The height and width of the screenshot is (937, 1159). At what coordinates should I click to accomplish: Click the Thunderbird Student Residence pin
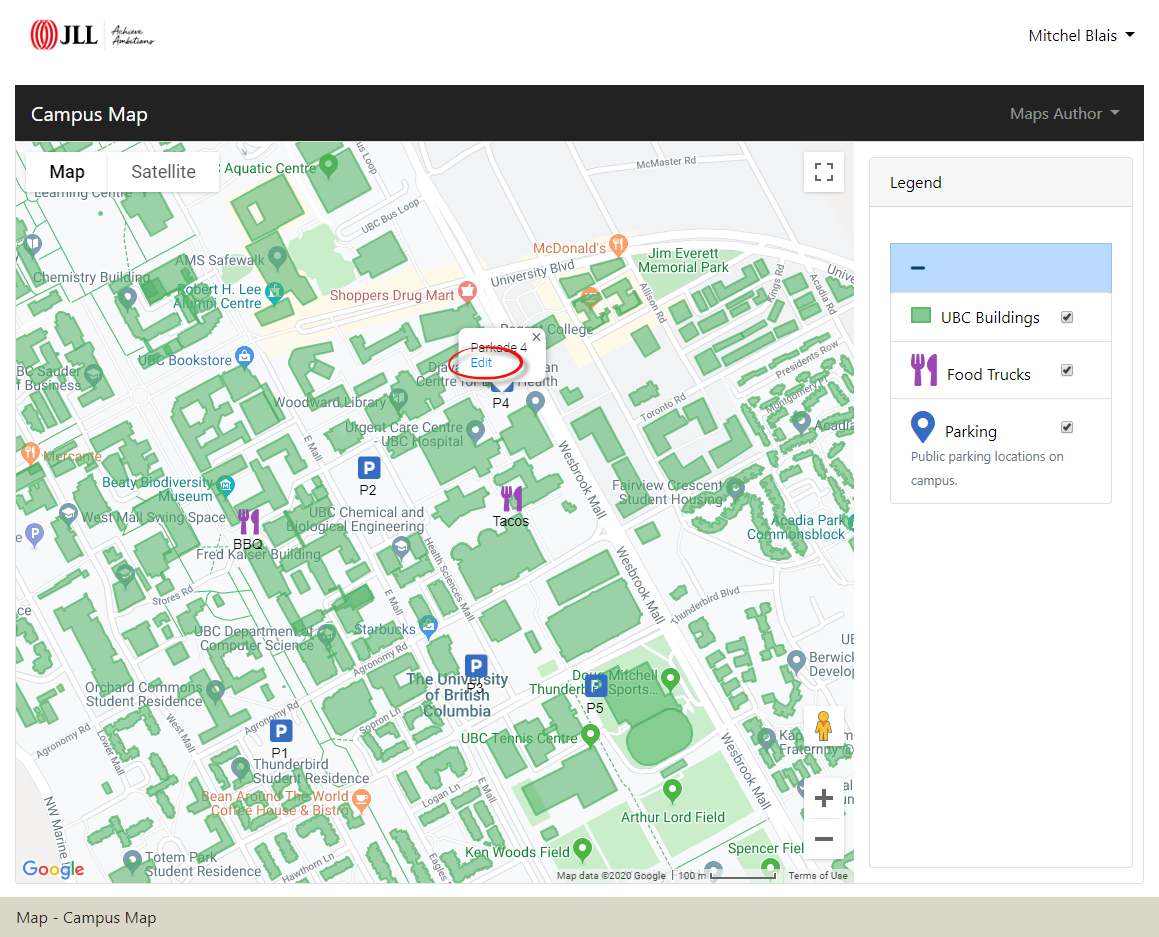[x=240, y=767]
